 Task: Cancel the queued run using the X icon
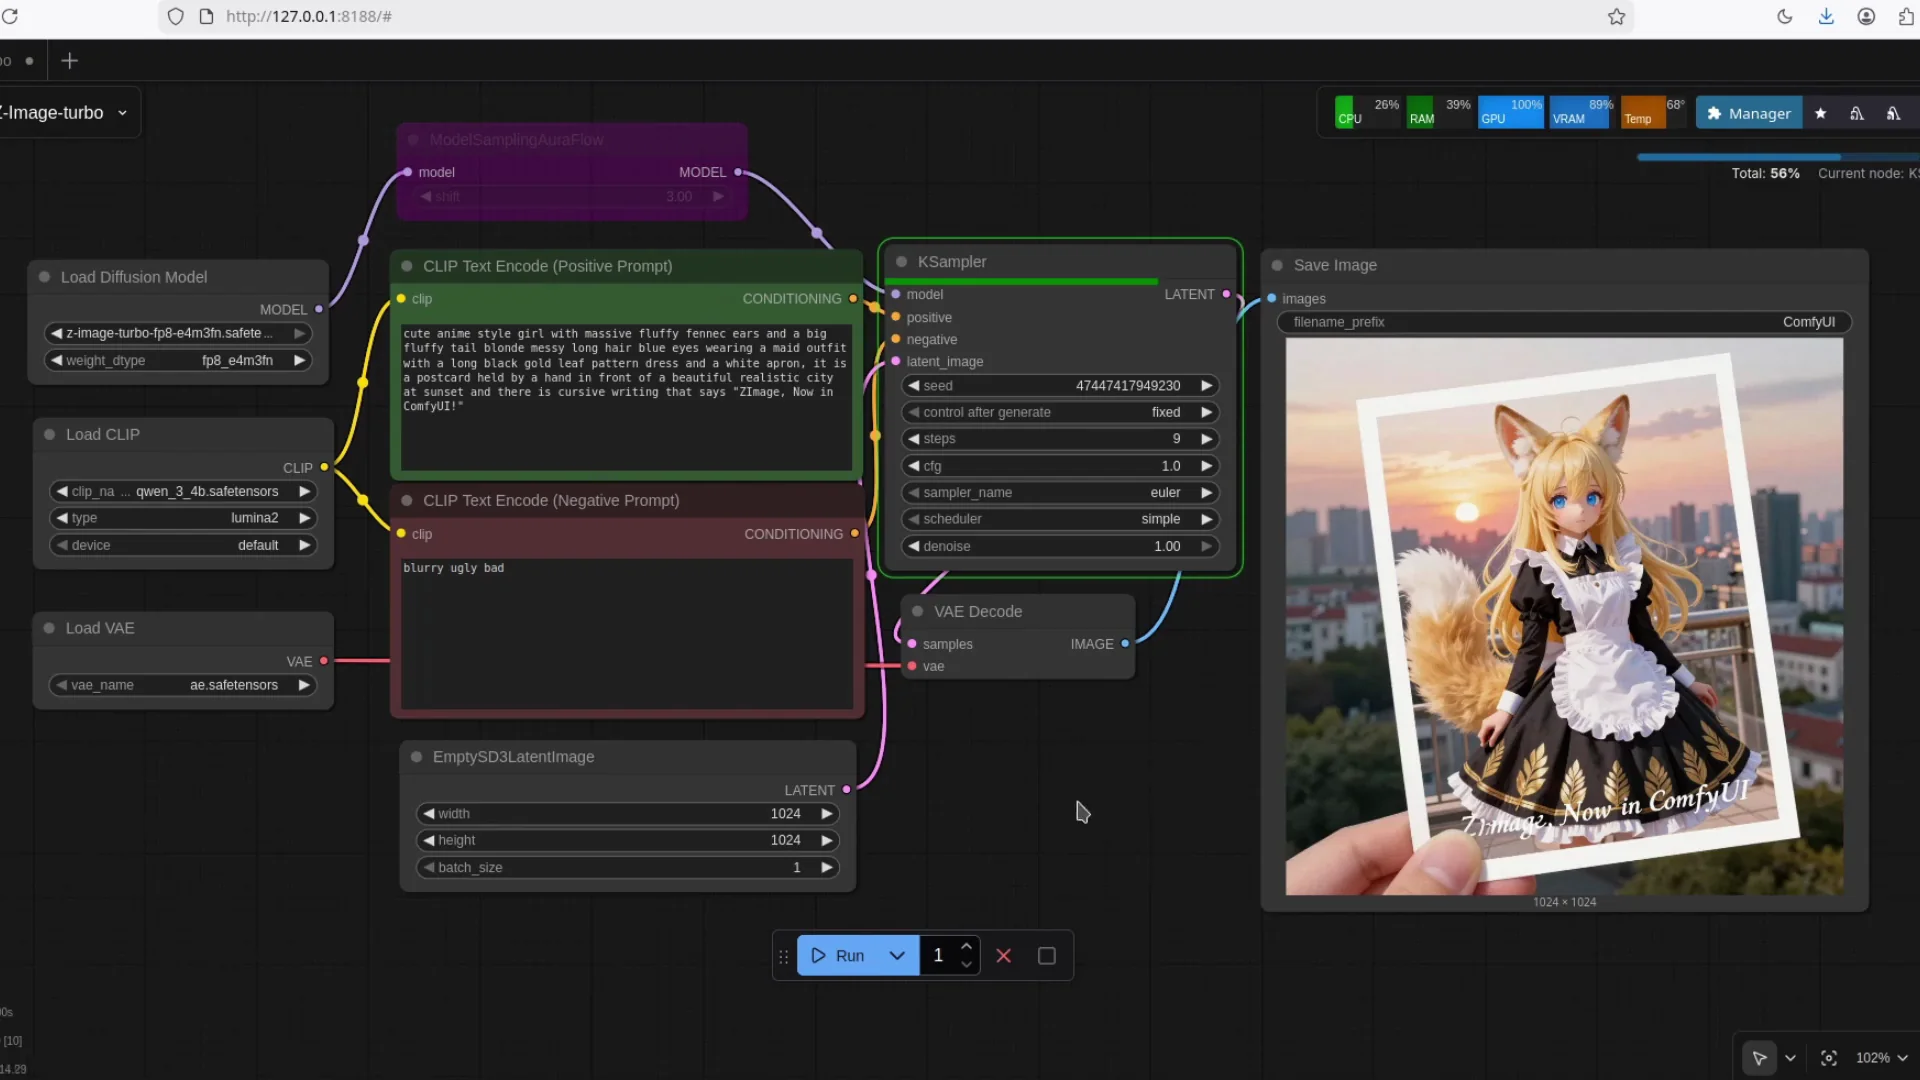[x=1004, y=955]
